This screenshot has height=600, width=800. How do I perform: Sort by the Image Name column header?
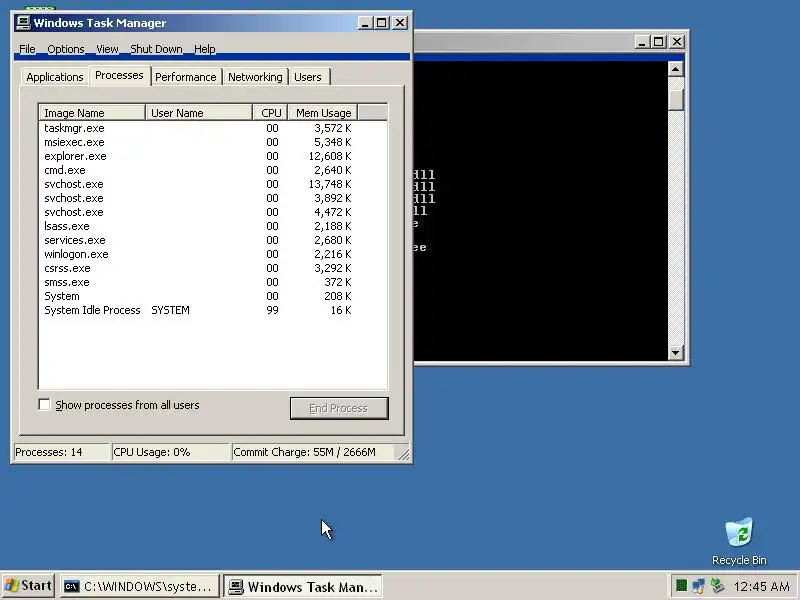tap(92, 113)
